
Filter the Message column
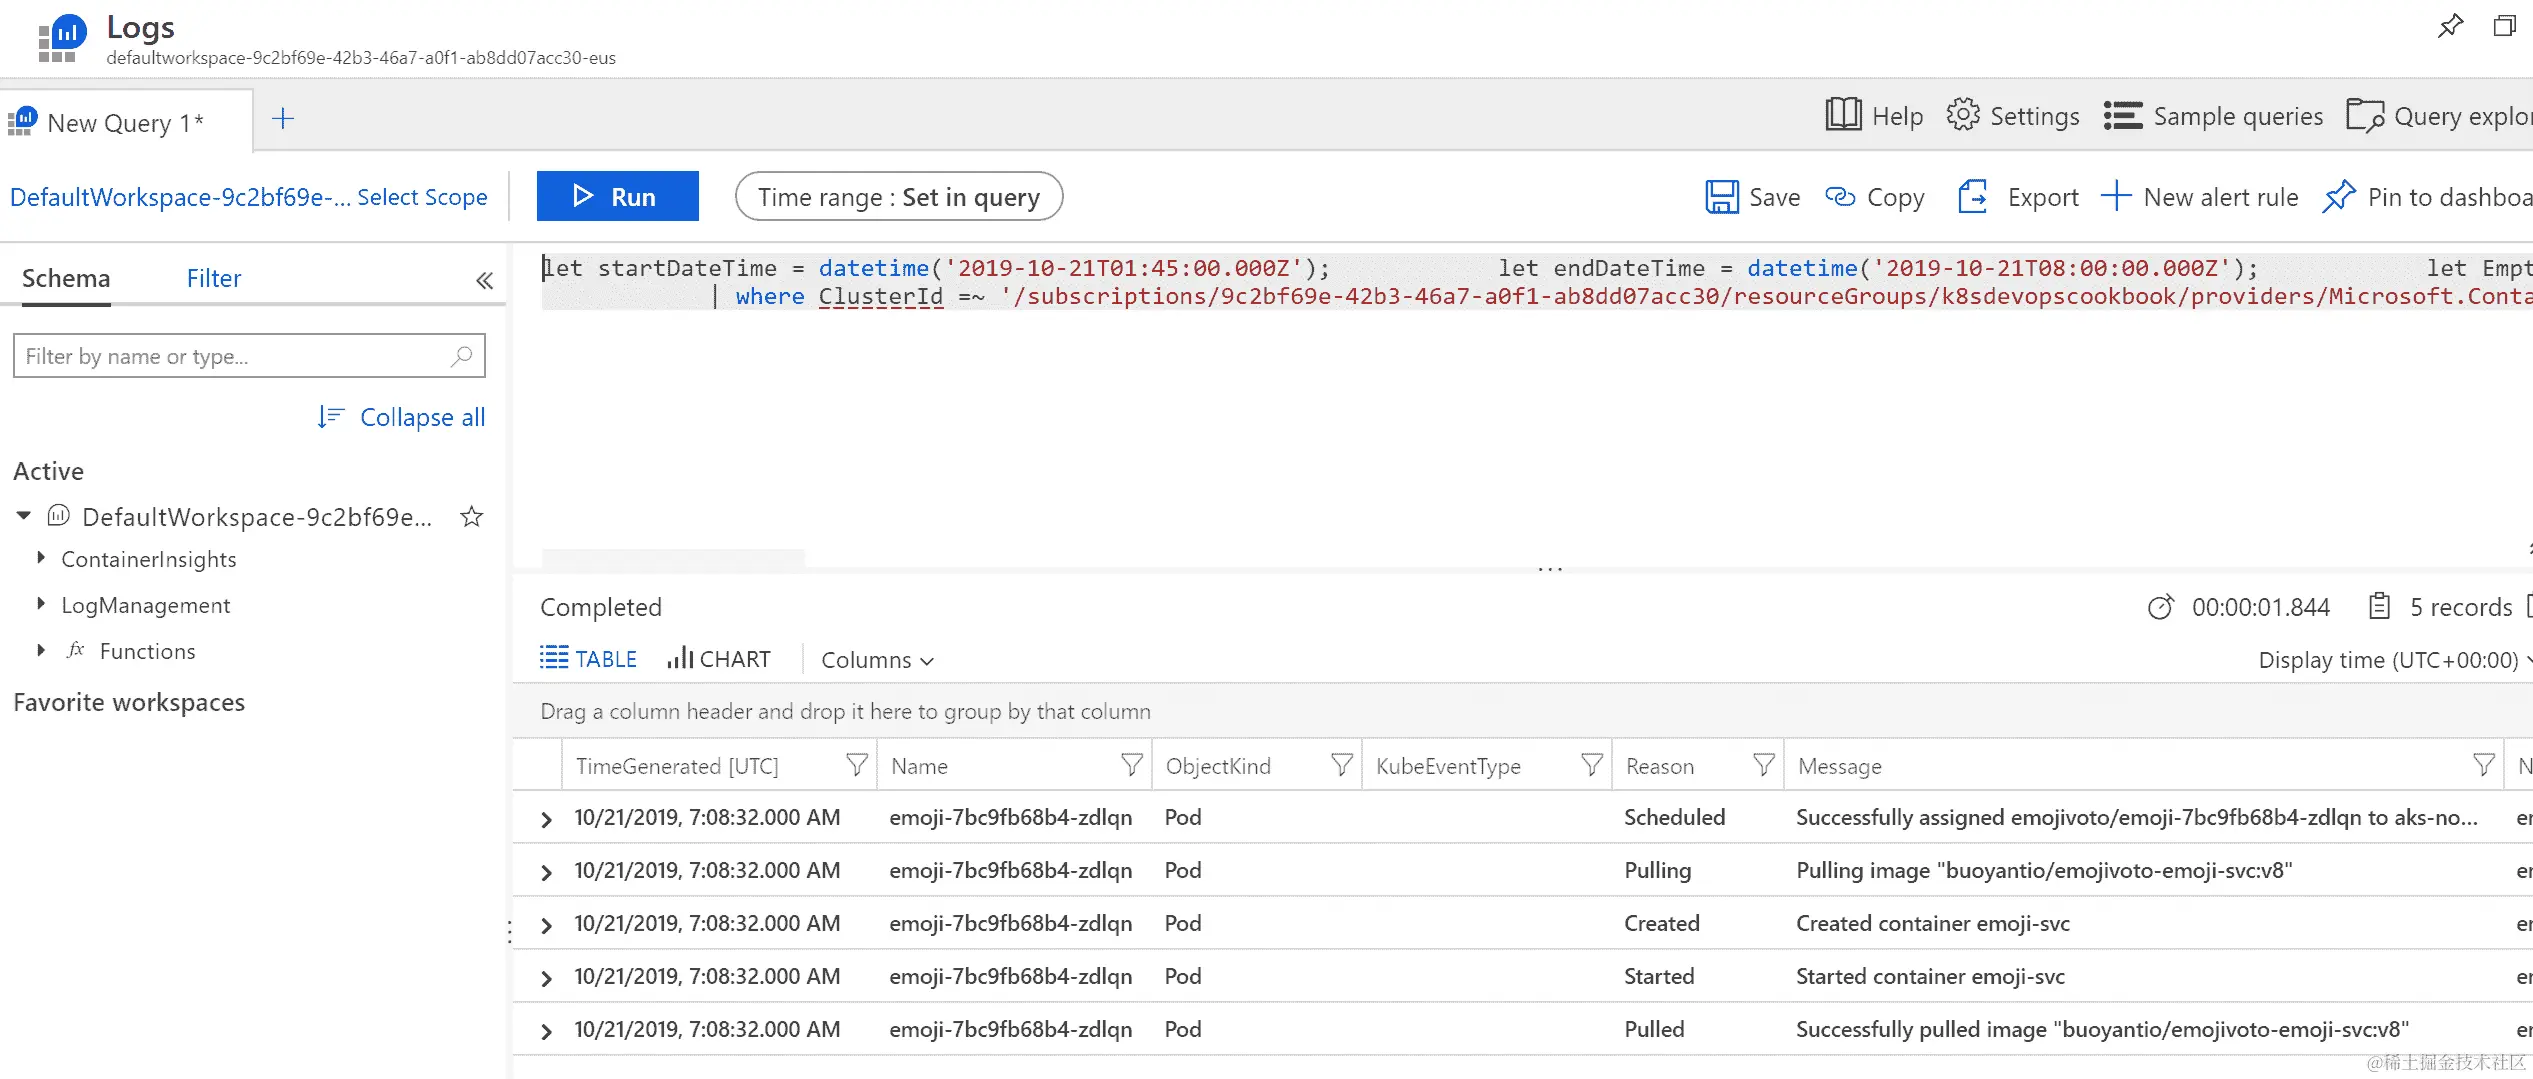(x=2484, y=766)
